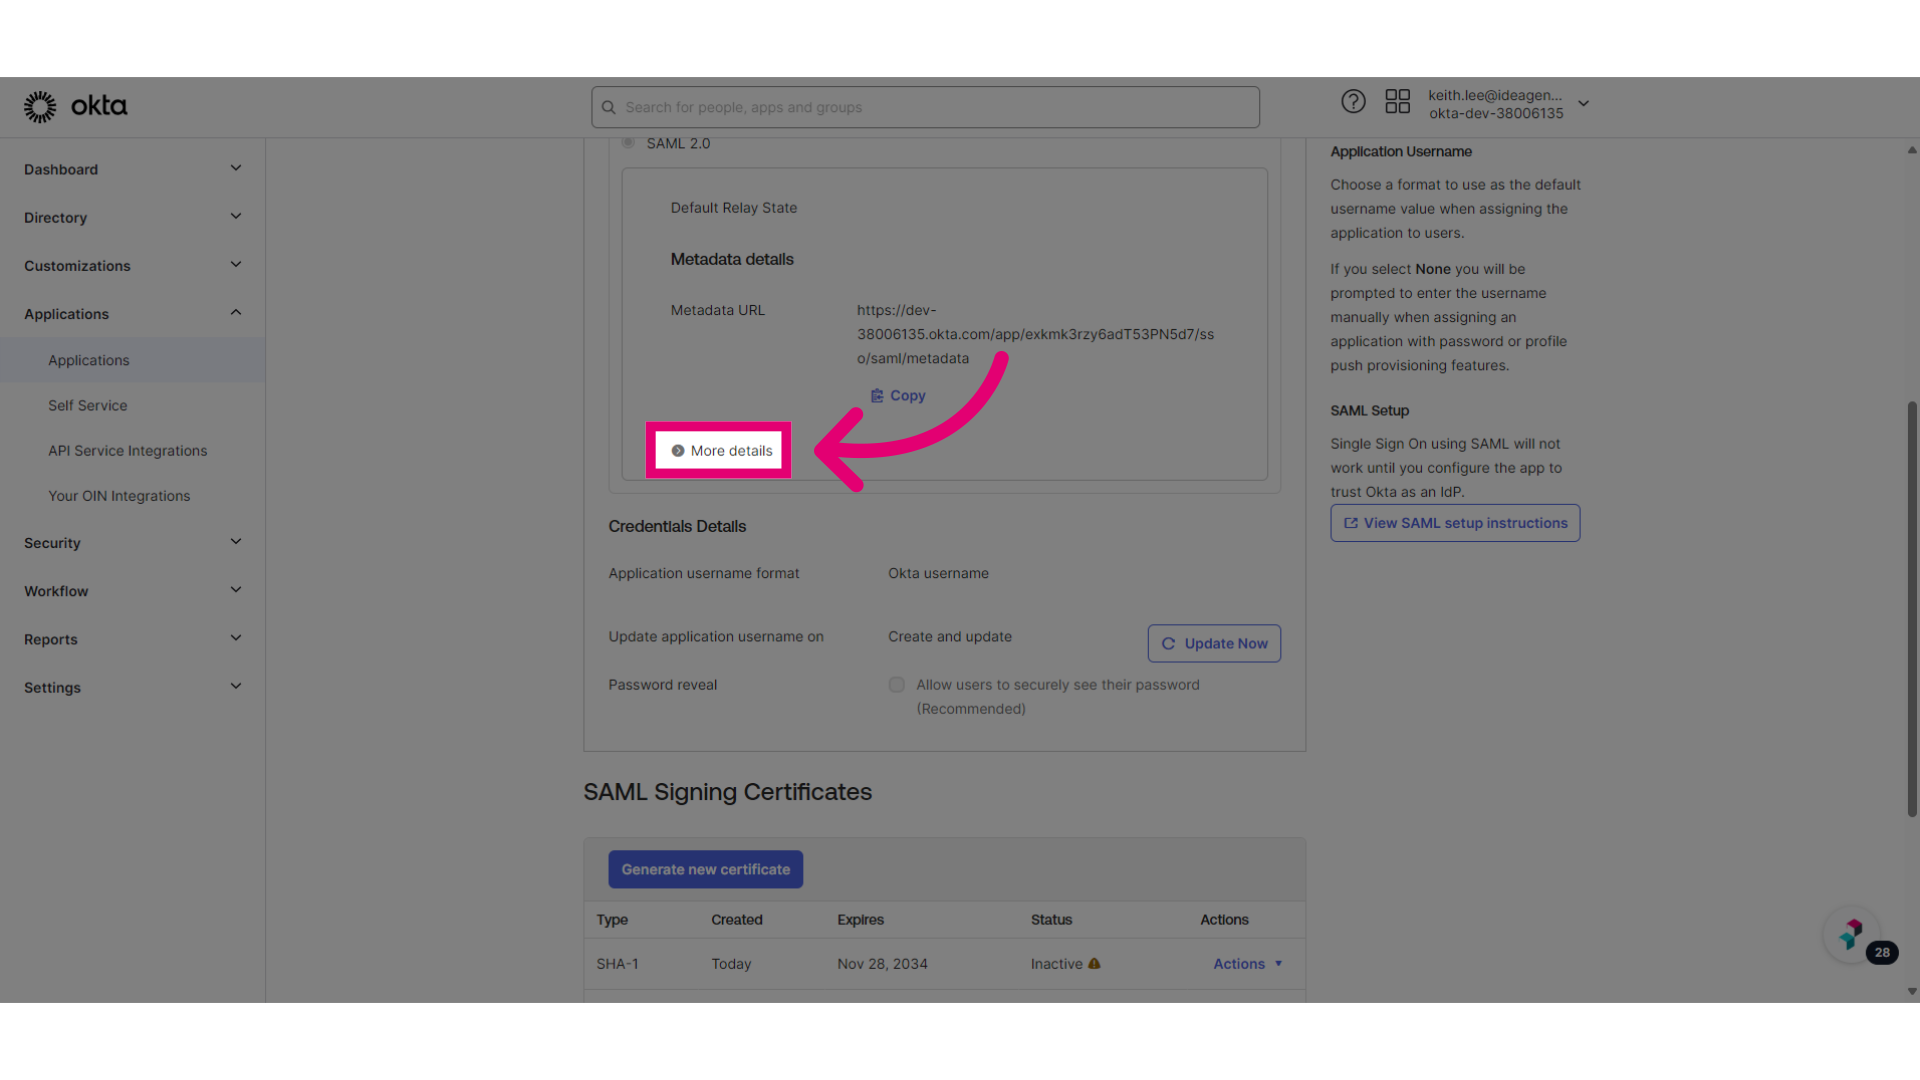Click the page vertical scrollbar thumb
The image size is (1920, 1080).
tap(1912, 610)
